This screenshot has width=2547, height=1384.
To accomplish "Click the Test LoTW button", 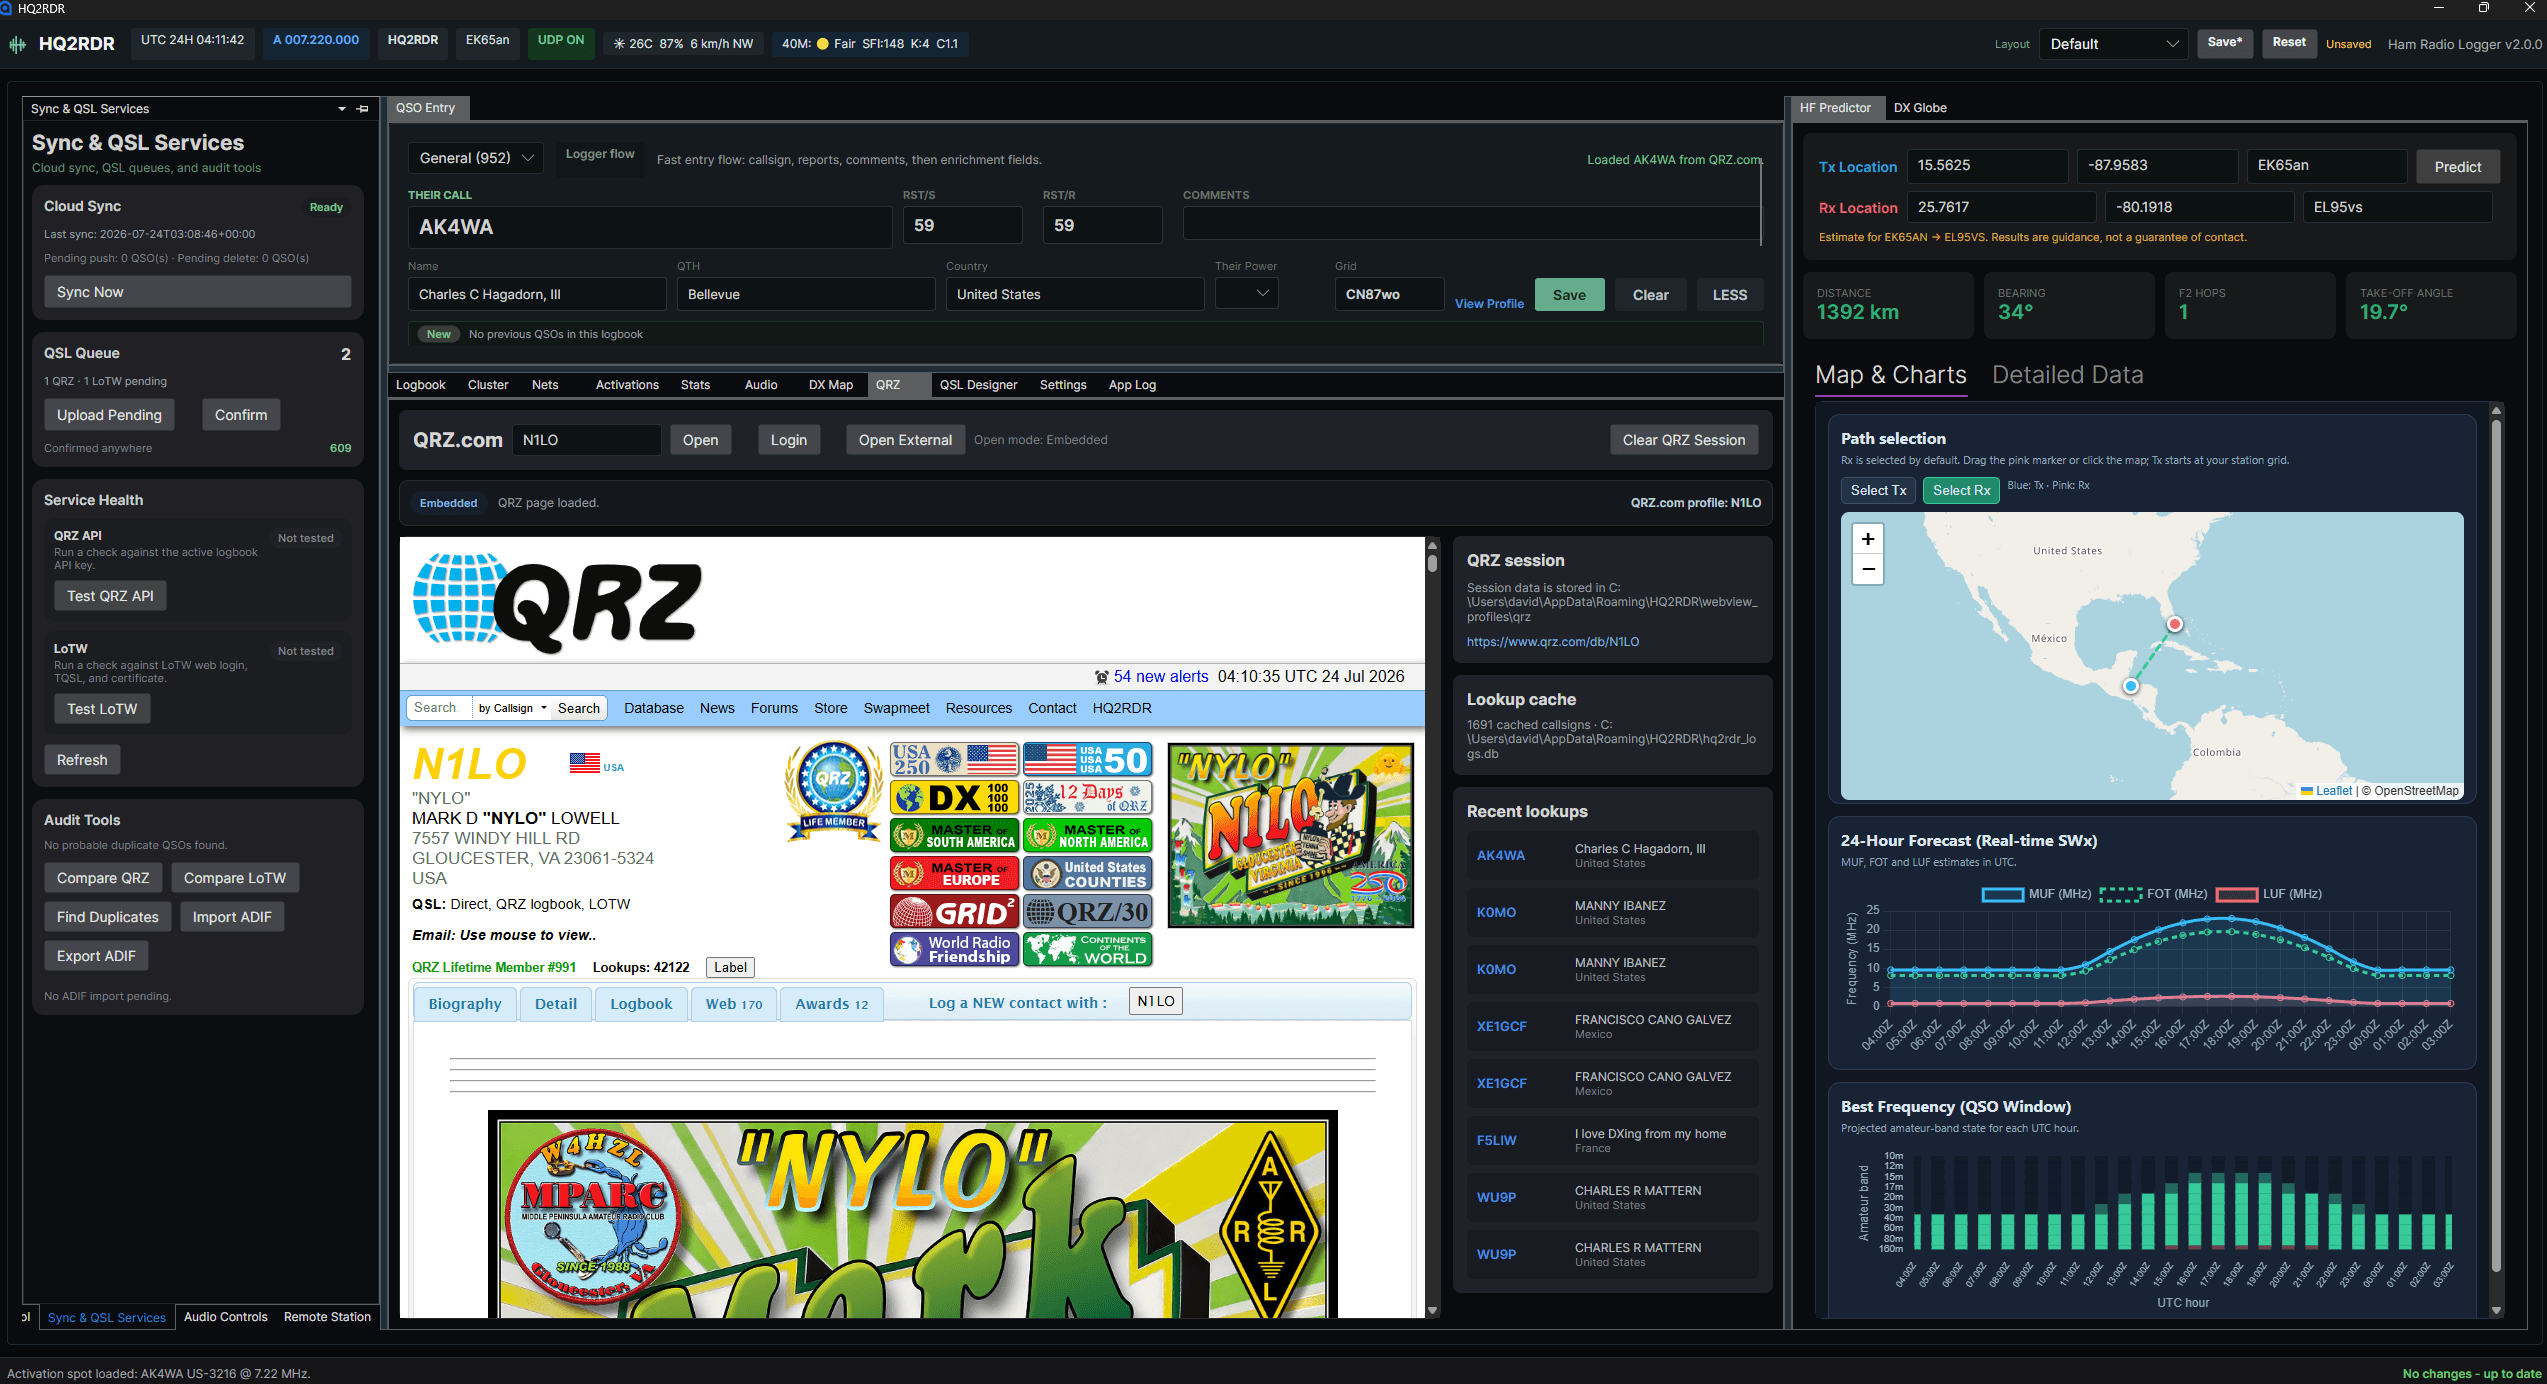I will click(102, 709).
